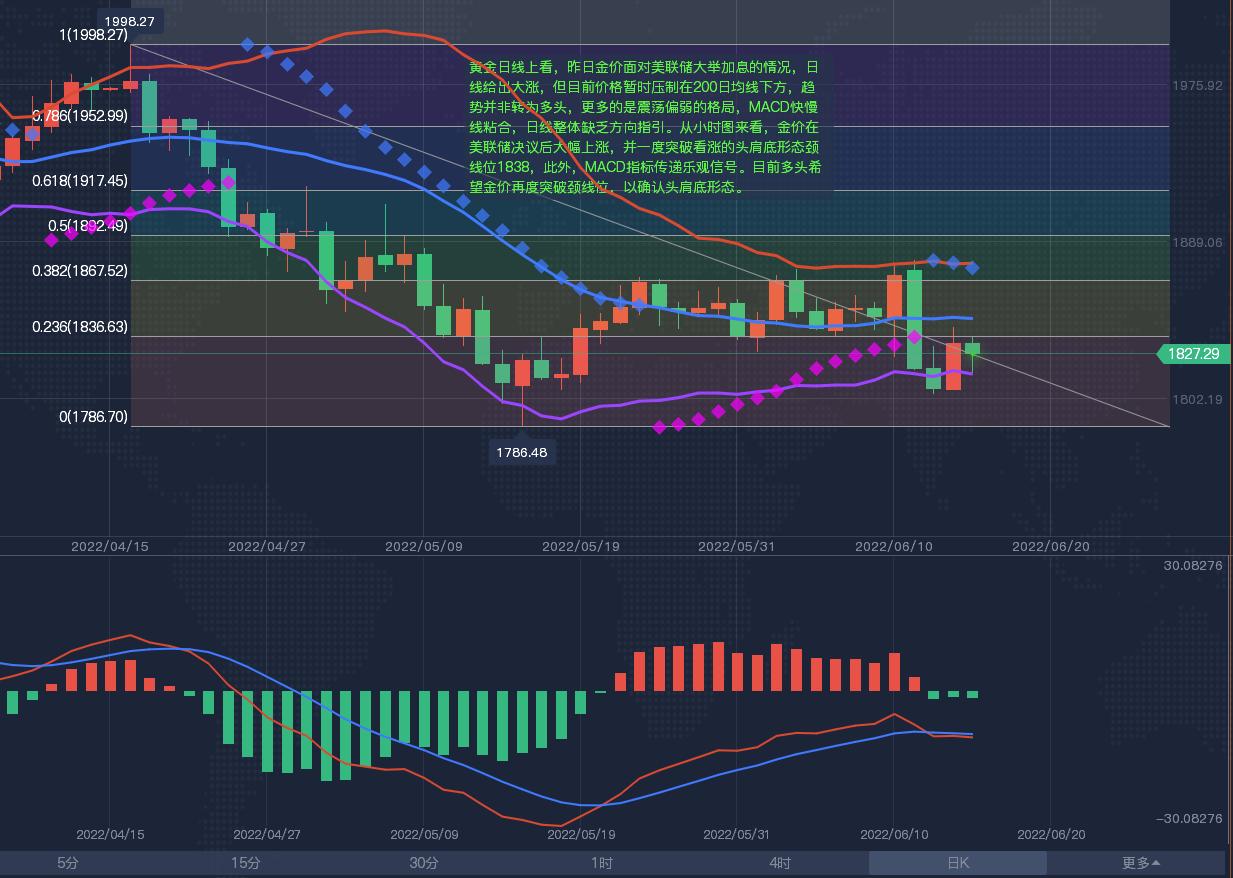Switch to the 15分 timeframe tab

pos(246,863)
